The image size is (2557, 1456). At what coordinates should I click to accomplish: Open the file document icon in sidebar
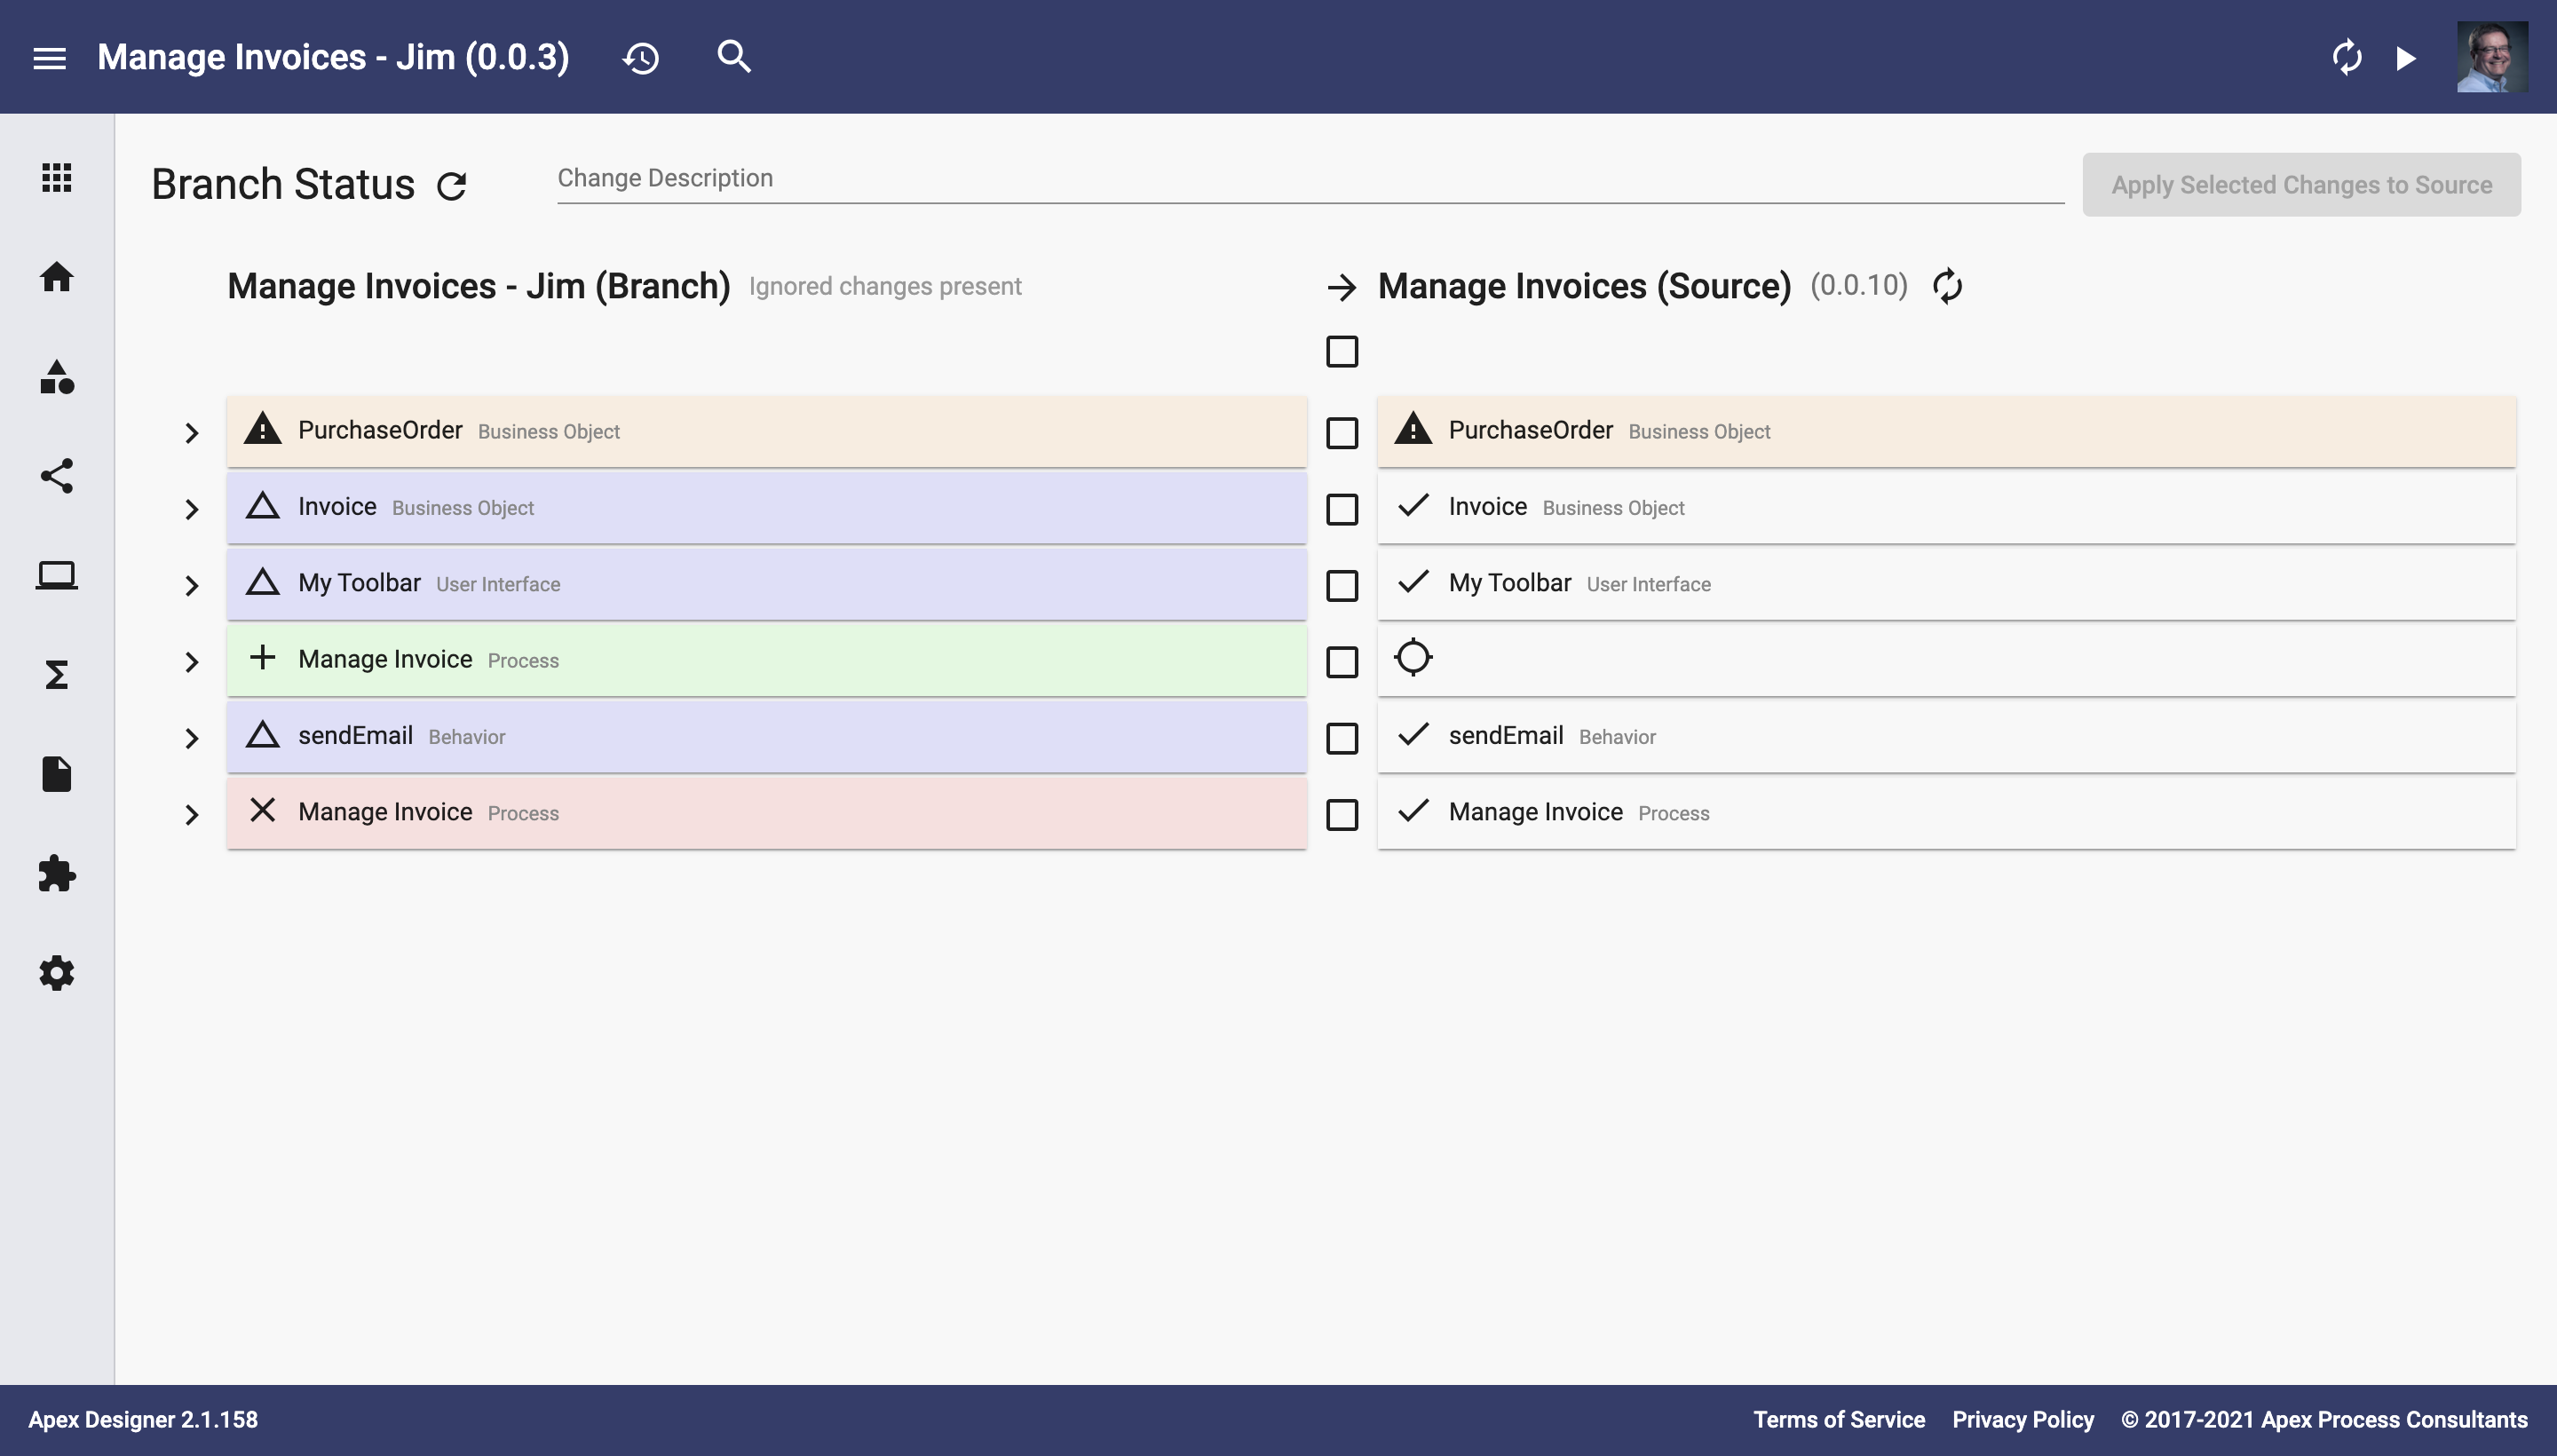(57, 774)
